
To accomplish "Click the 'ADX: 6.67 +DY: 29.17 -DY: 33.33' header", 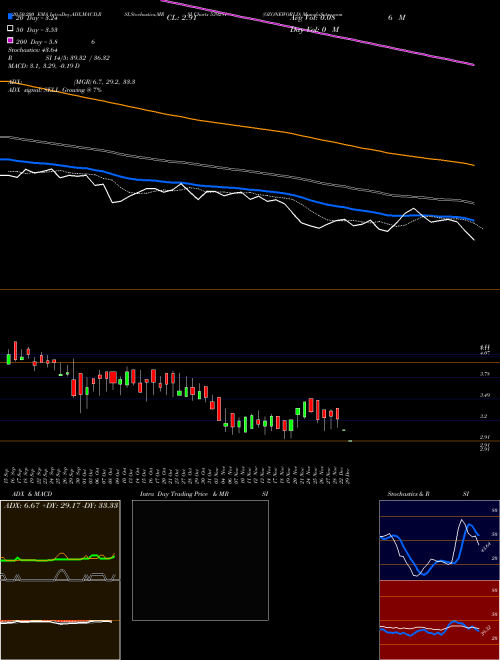I will (61, 505).
